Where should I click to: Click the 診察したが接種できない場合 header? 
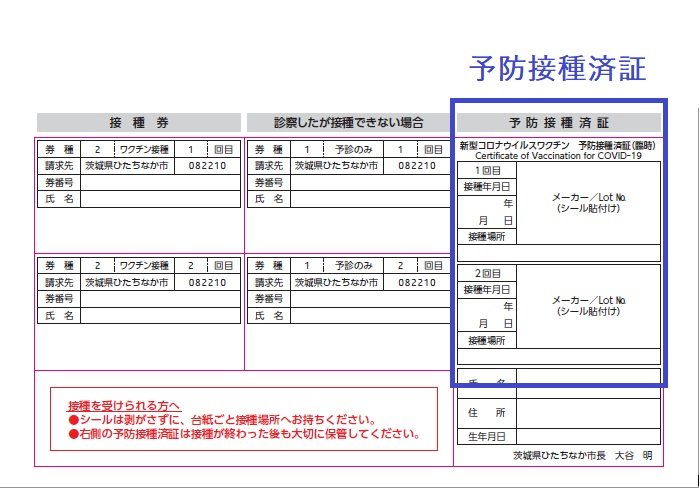[348, 122]
